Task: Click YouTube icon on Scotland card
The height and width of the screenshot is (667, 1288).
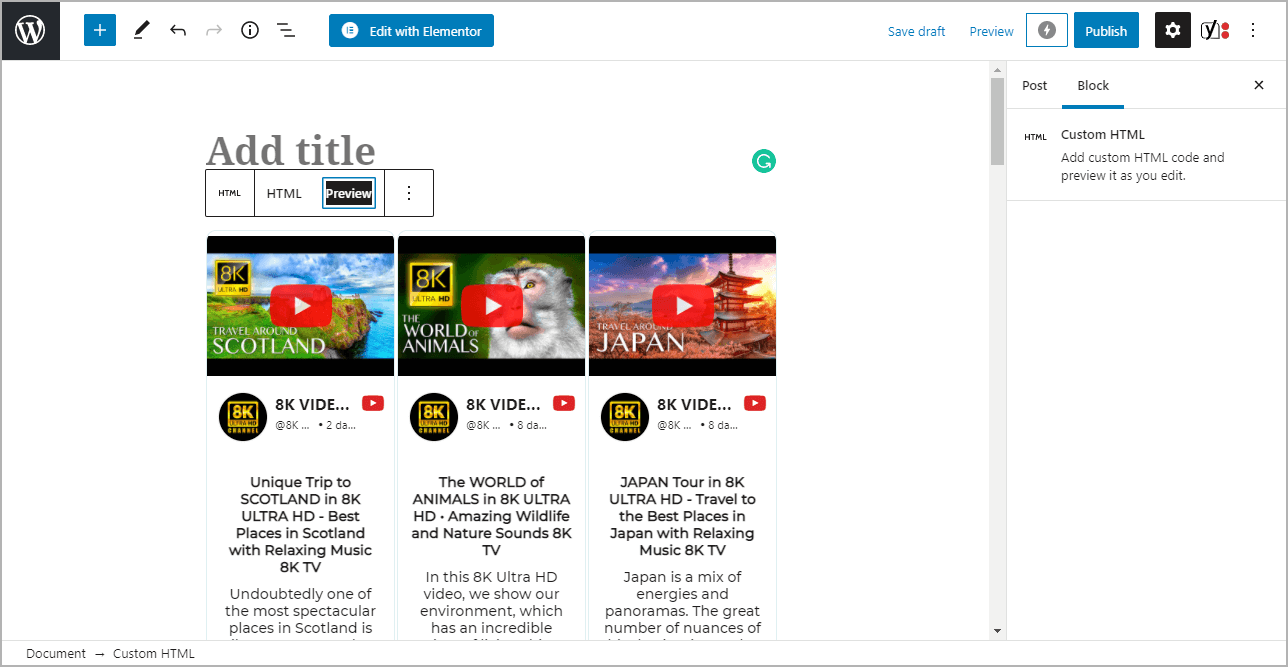Action: coord(373,403)
